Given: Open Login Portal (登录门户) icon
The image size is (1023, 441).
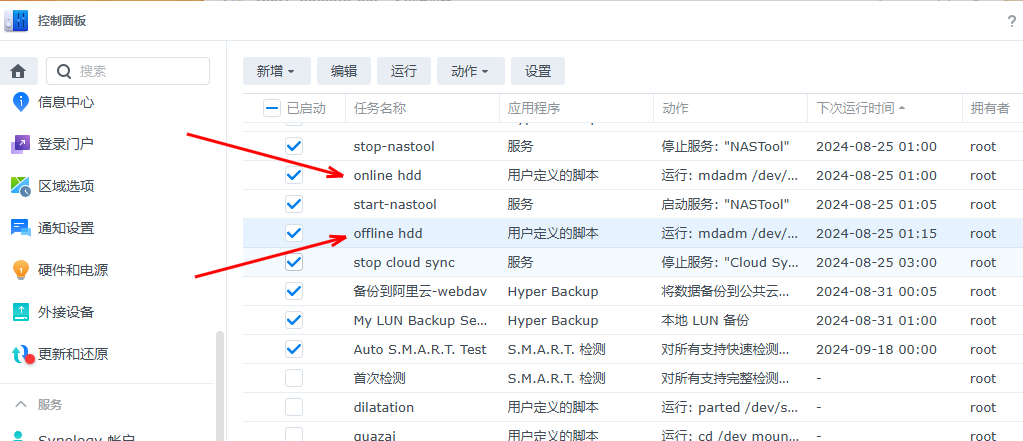Looking at the screenshot, I should [21, 144].
